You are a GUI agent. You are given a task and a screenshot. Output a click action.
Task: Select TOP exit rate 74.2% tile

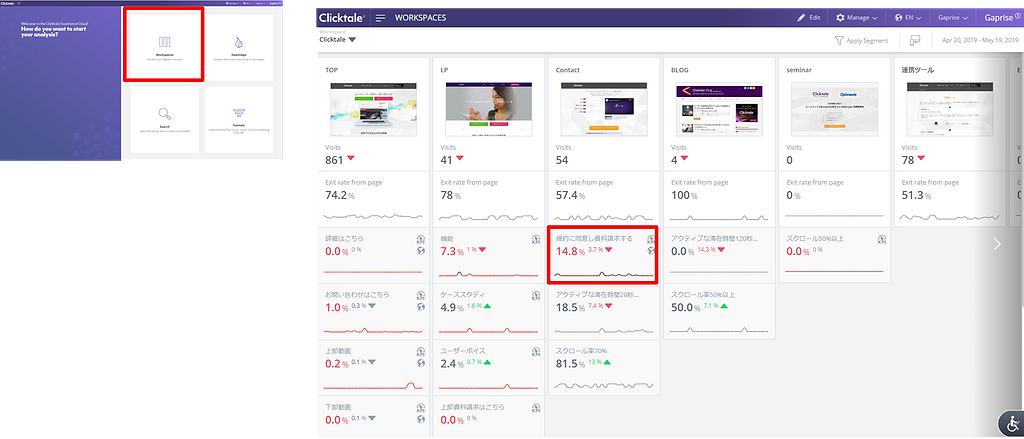click(374, 199)
